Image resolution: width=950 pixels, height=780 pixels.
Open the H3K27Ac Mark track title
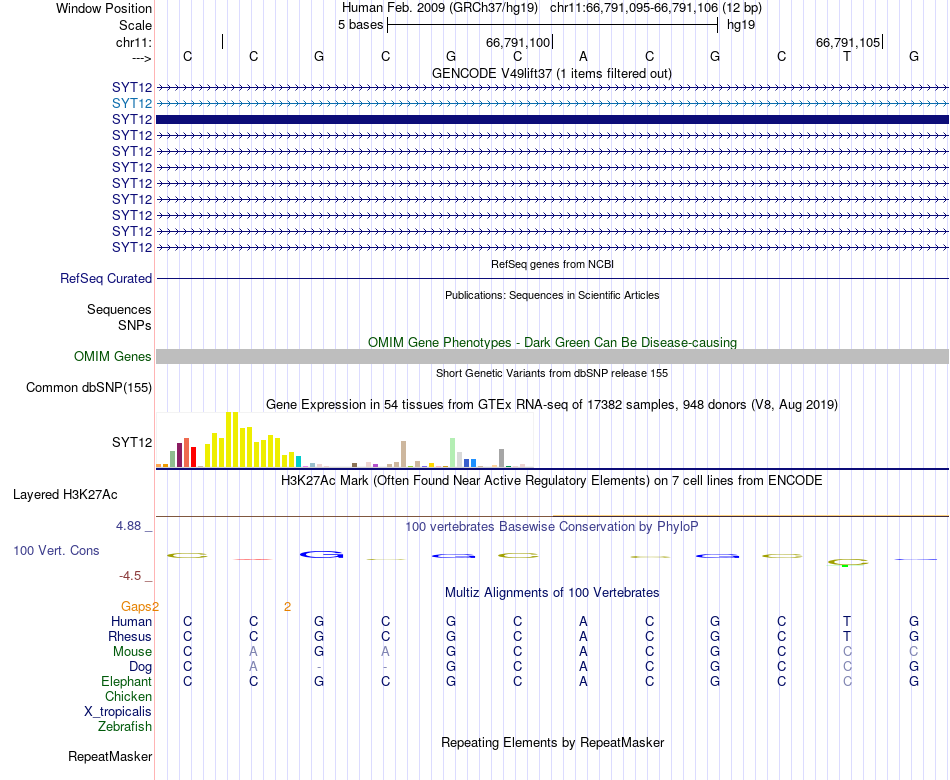point(552,481)
